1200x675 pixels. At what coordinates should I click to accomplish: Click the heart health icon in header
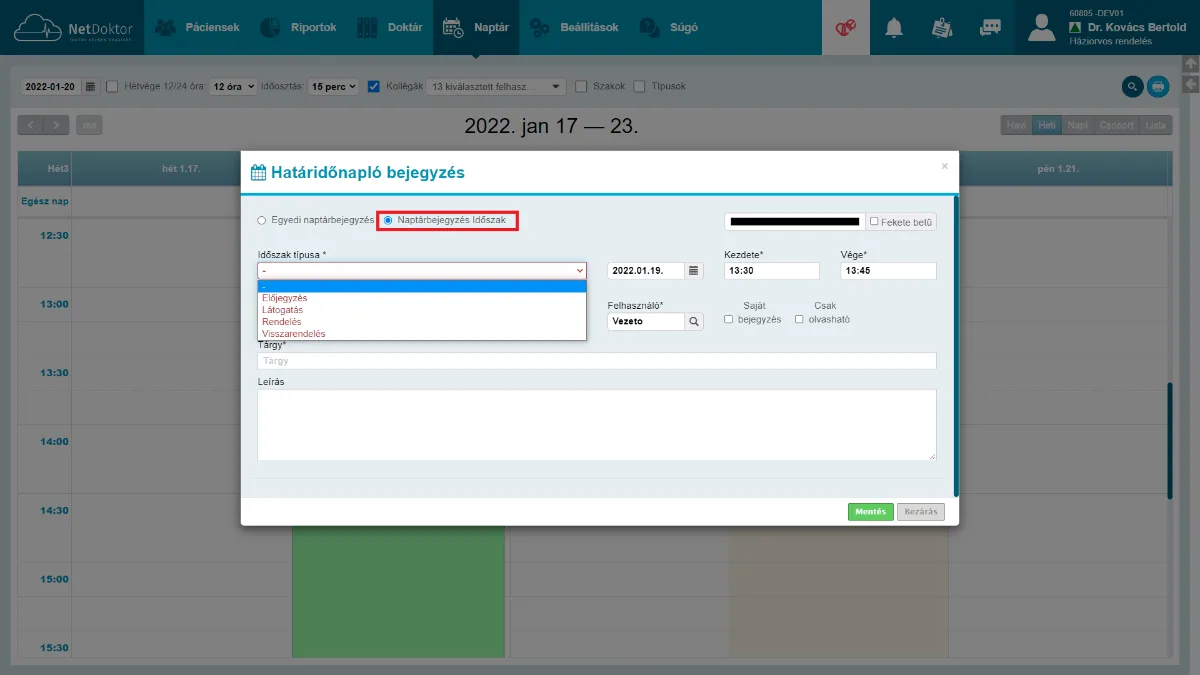tap(846, 28)
